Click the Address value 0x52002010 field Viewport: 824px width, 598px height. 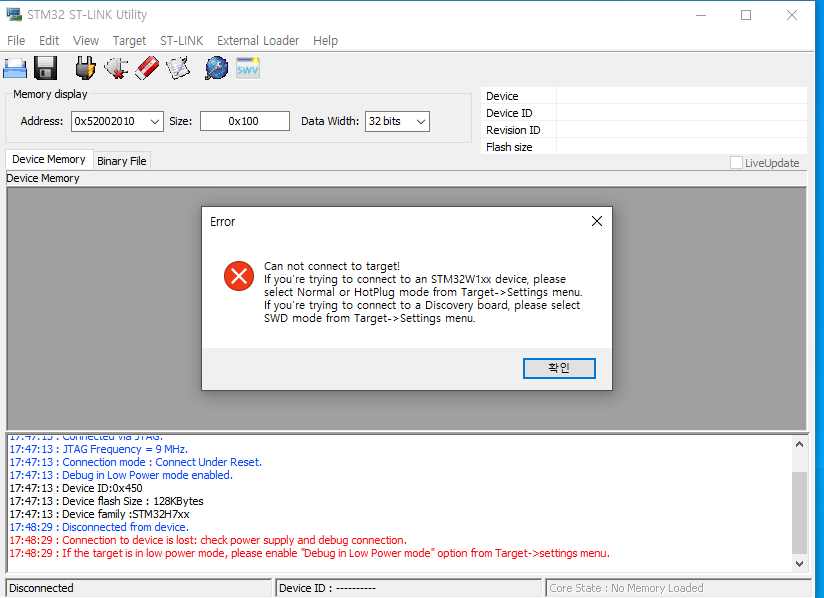coord(110,121)
